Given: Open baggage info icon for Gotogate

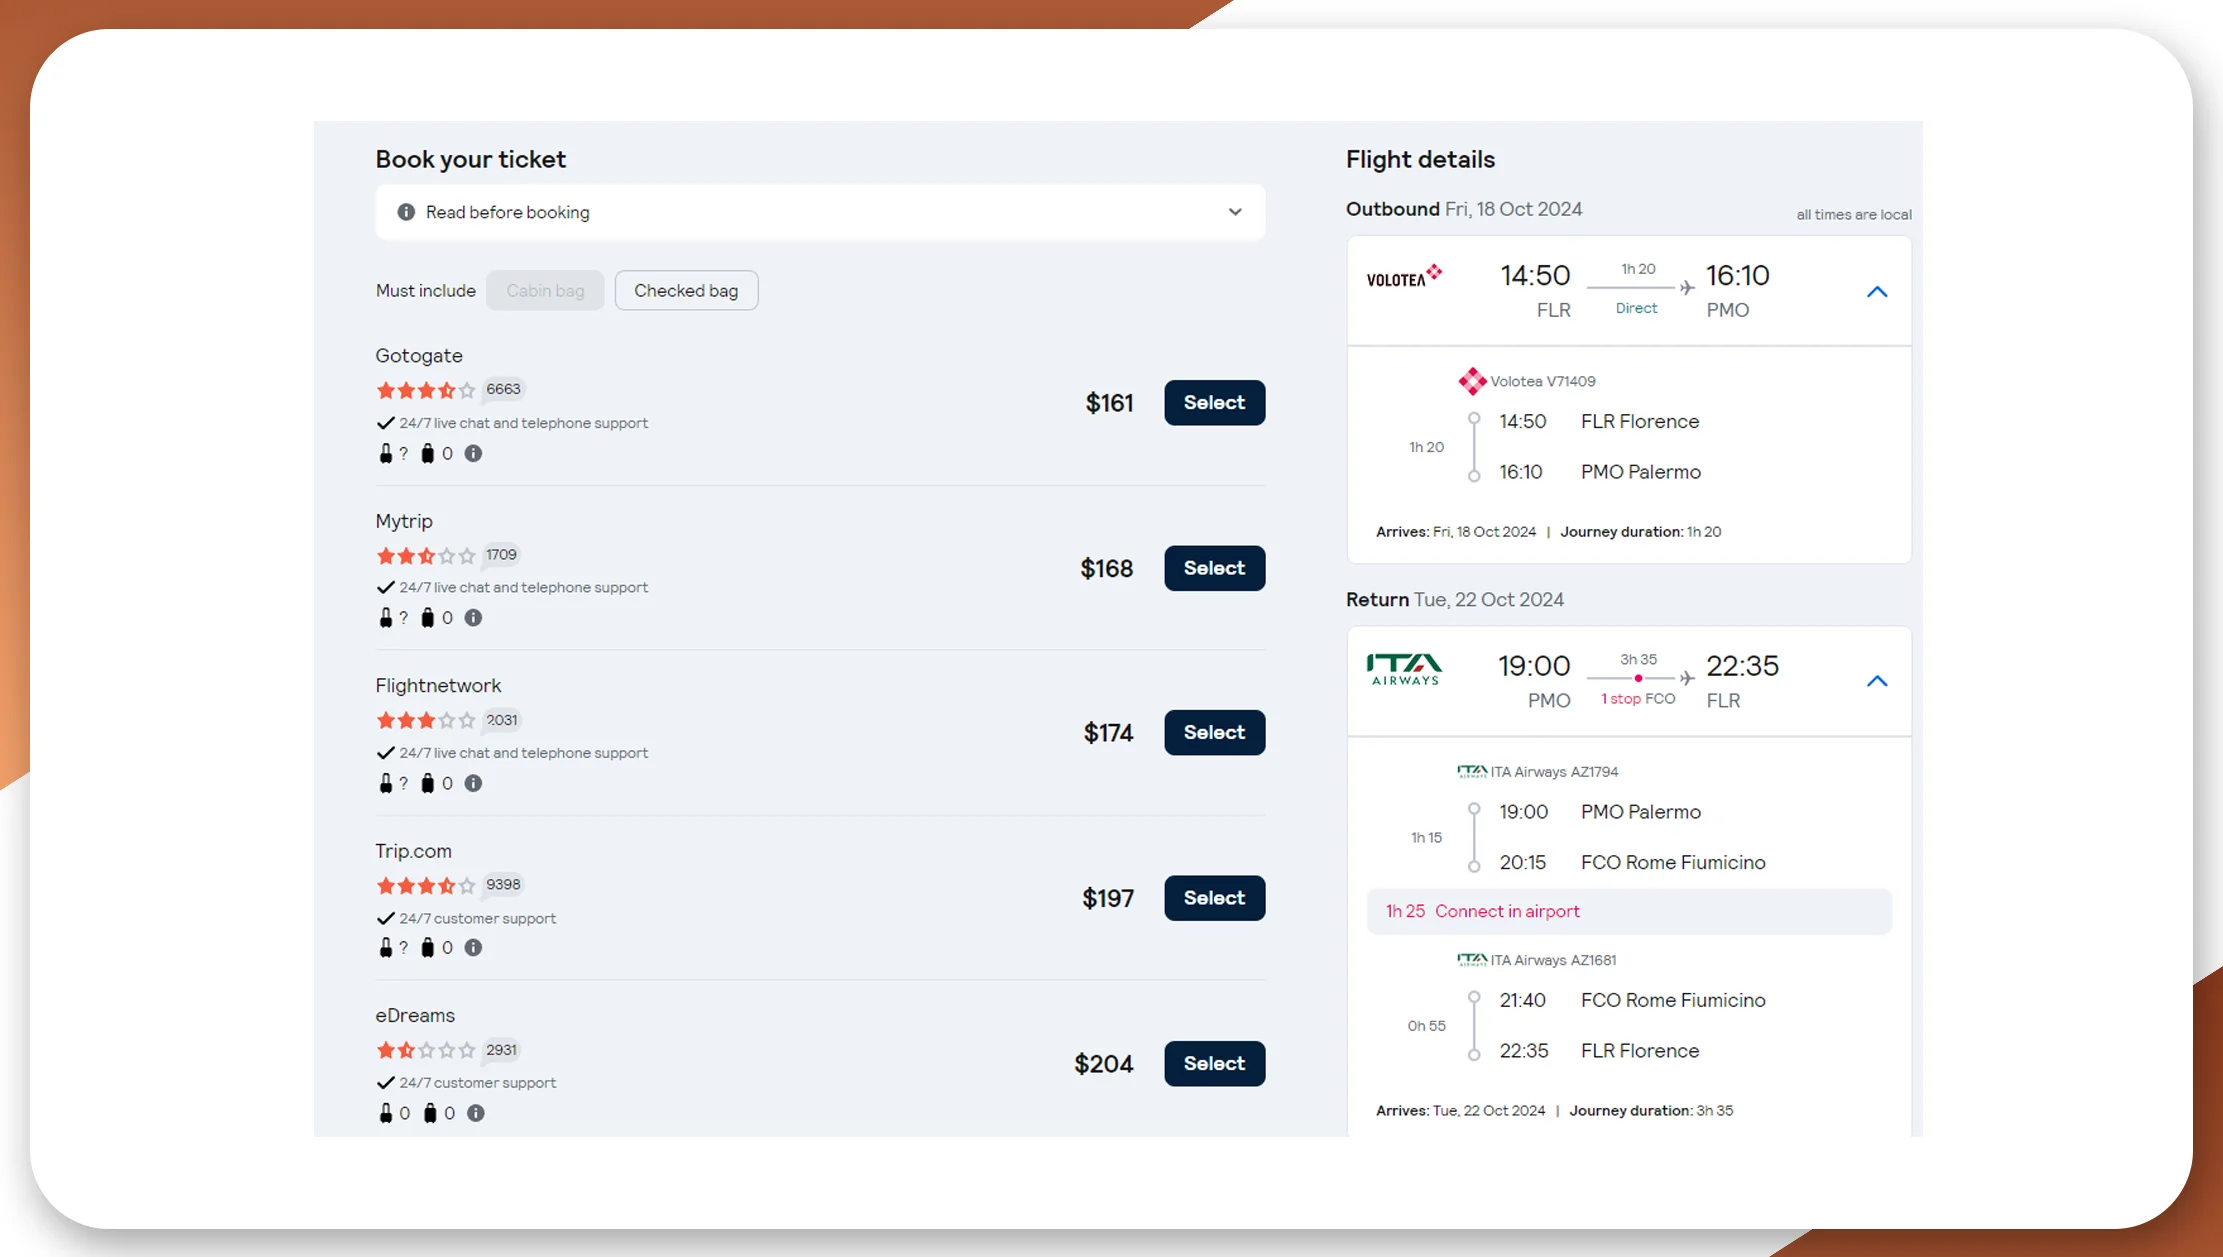Looking at the screenshot, I should (x=474, y=453).
